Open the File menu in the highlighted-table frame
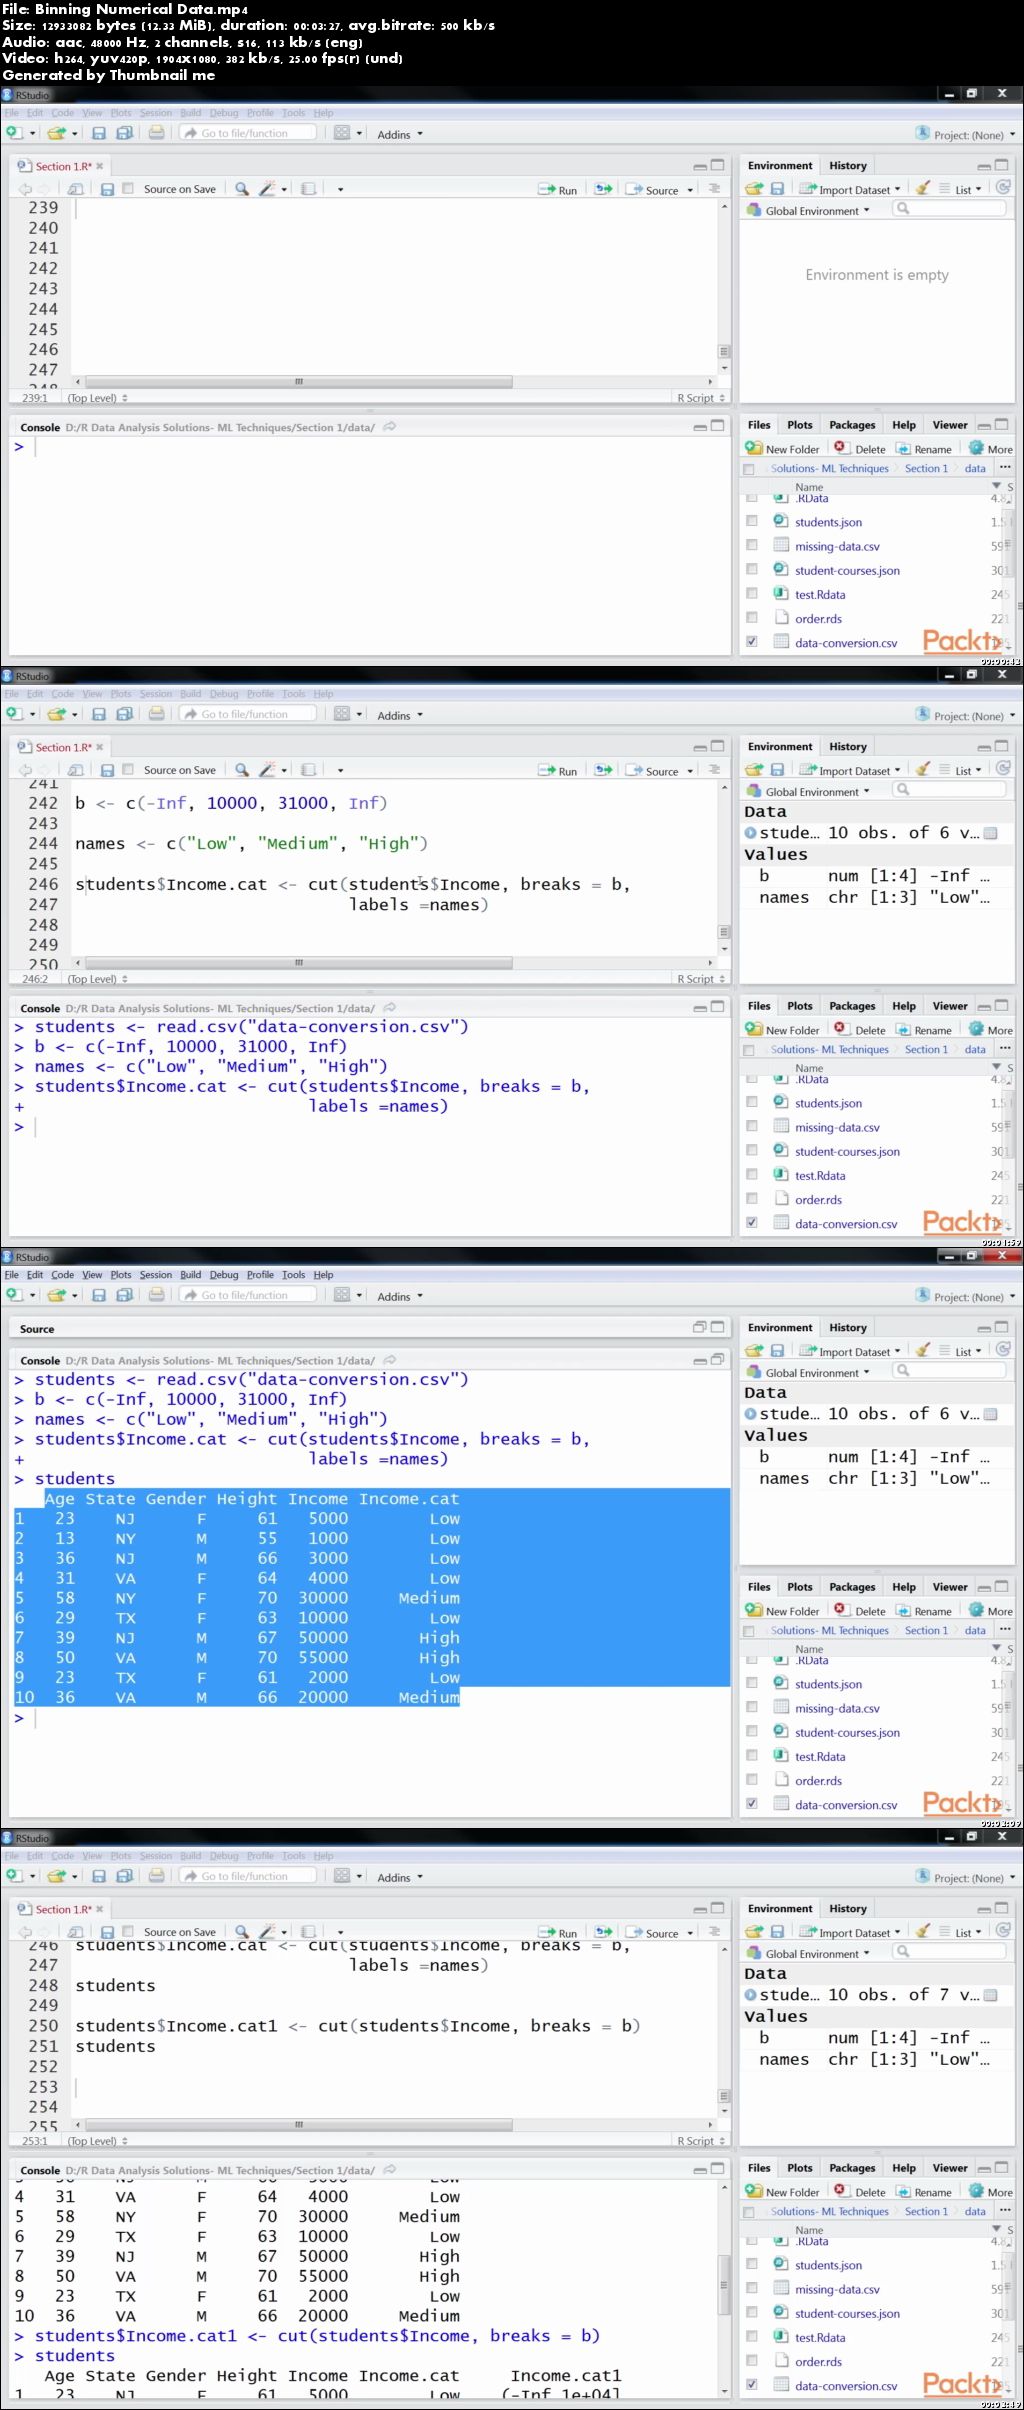This screenshot has height=2410, width=1024. coord(11,1274)
